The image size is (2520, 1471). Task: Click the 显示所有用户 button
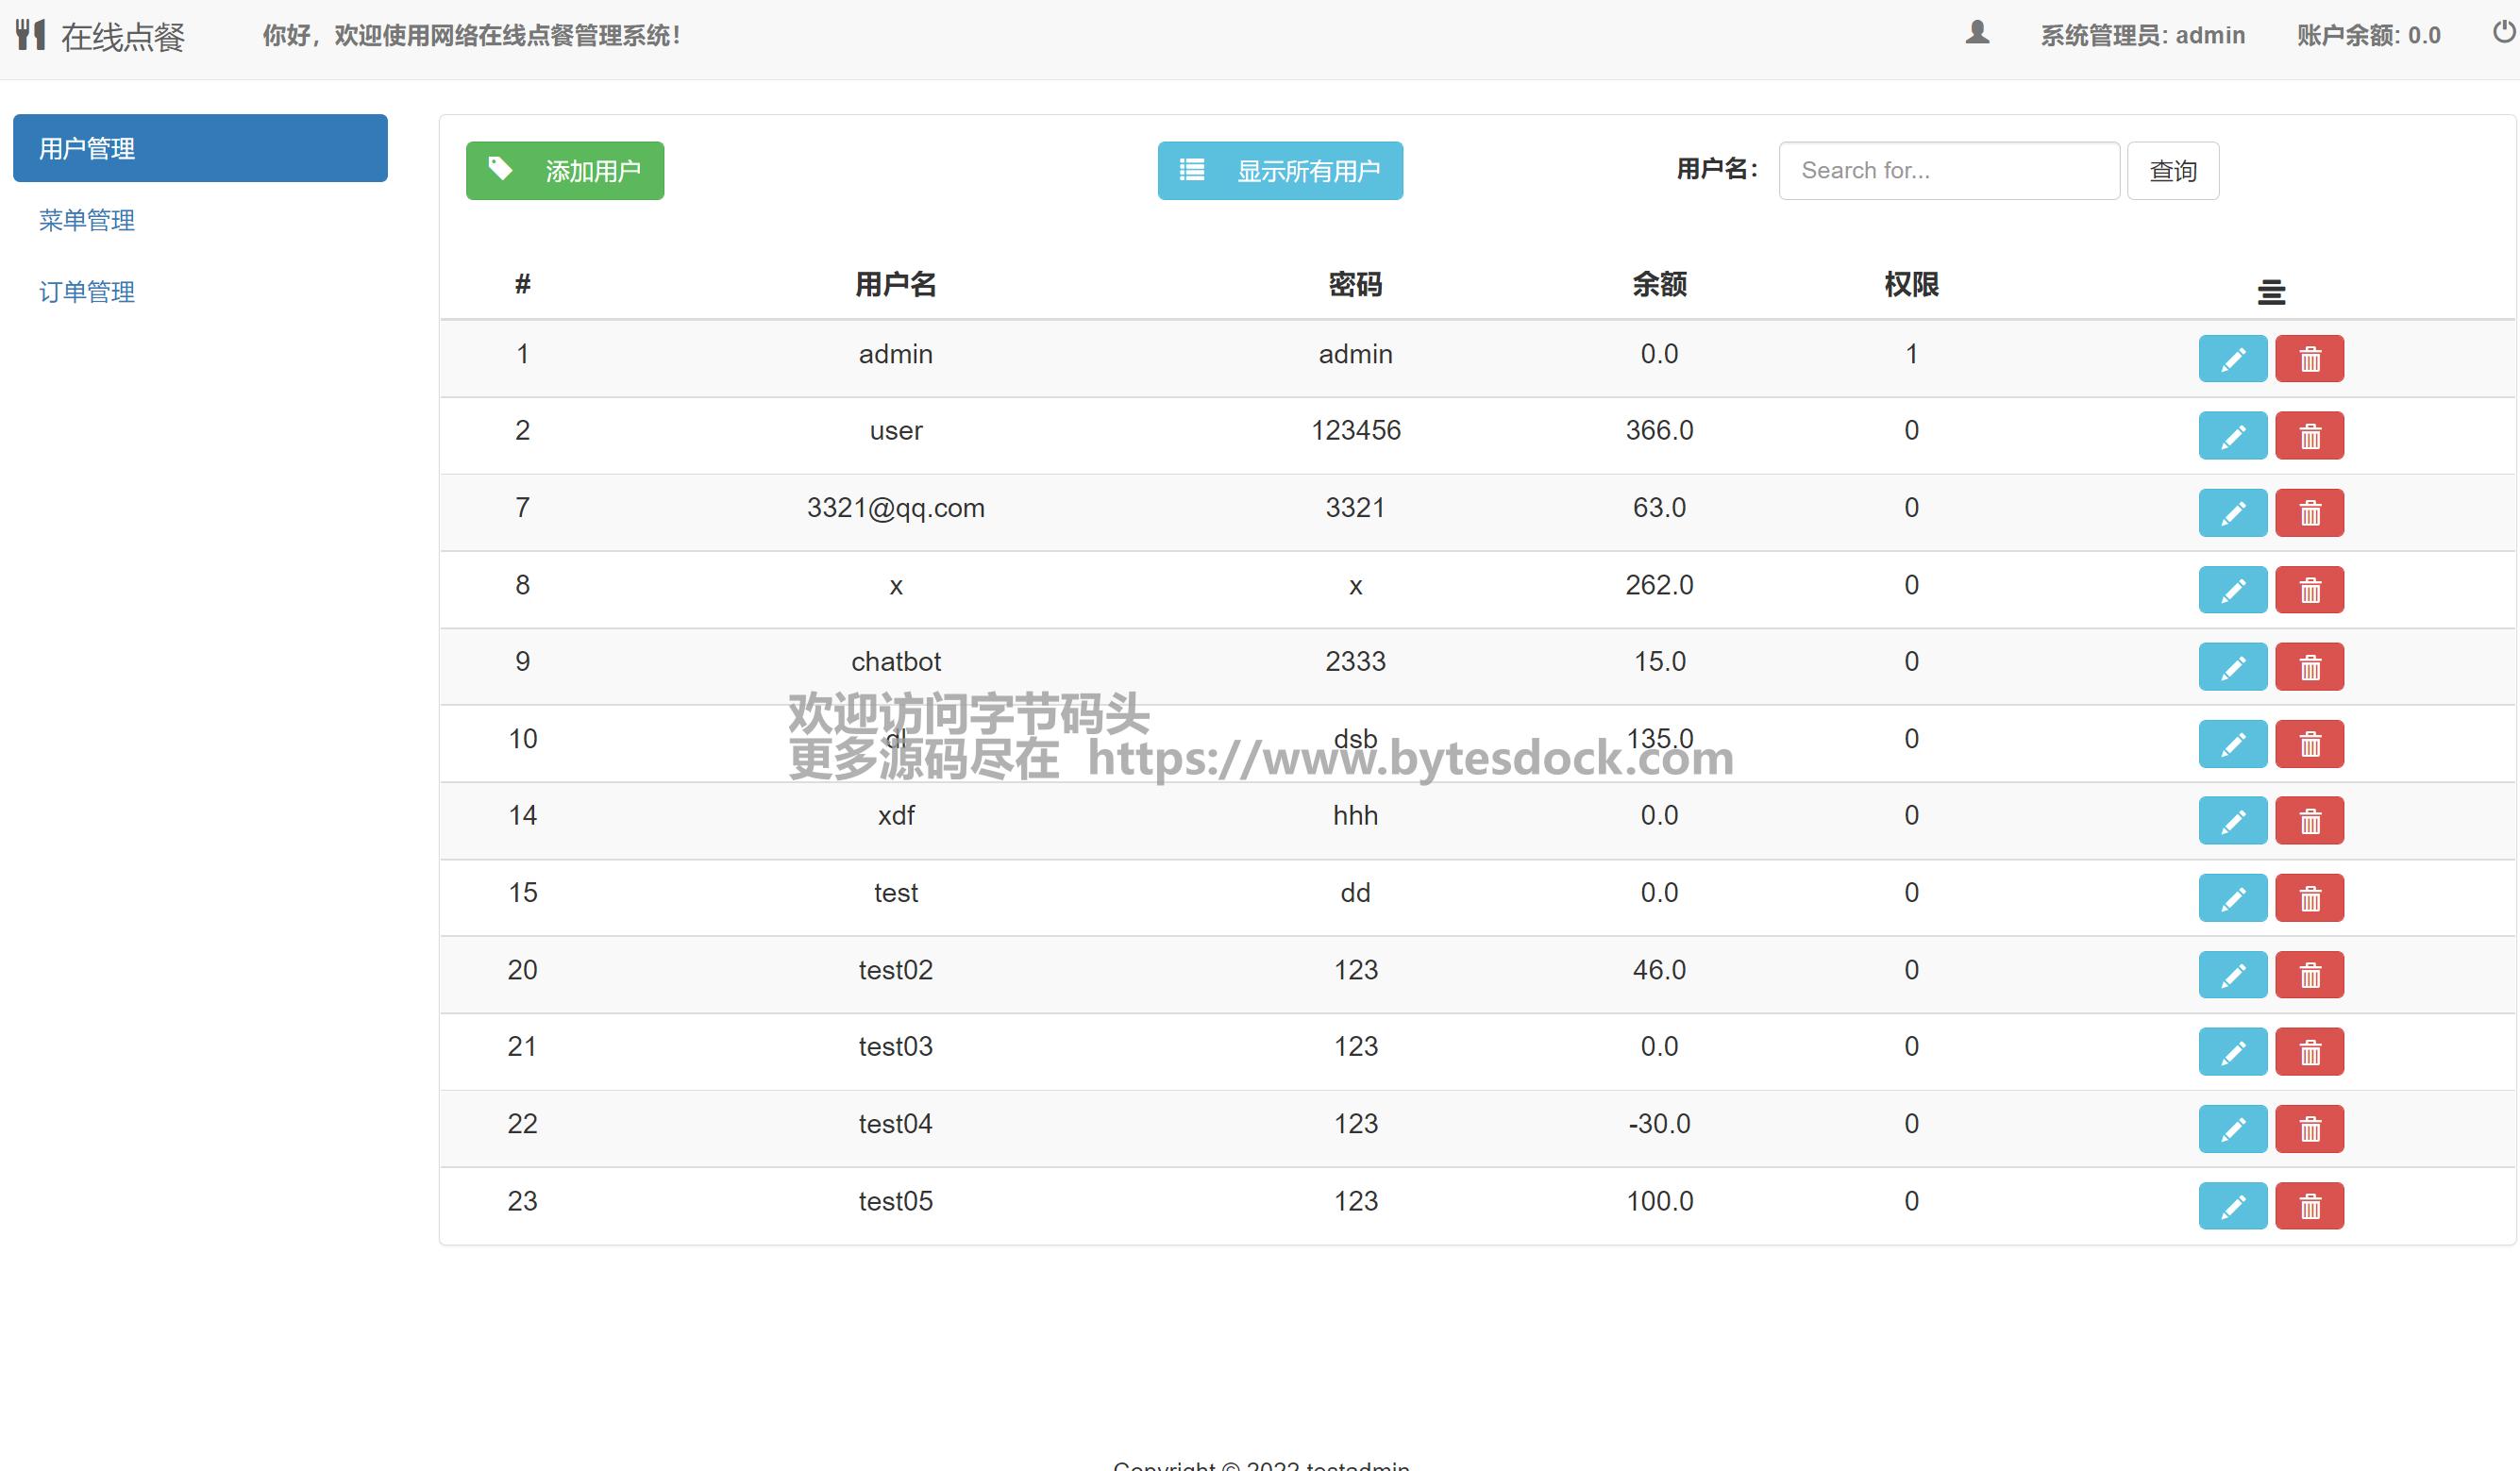(1280, 171)
